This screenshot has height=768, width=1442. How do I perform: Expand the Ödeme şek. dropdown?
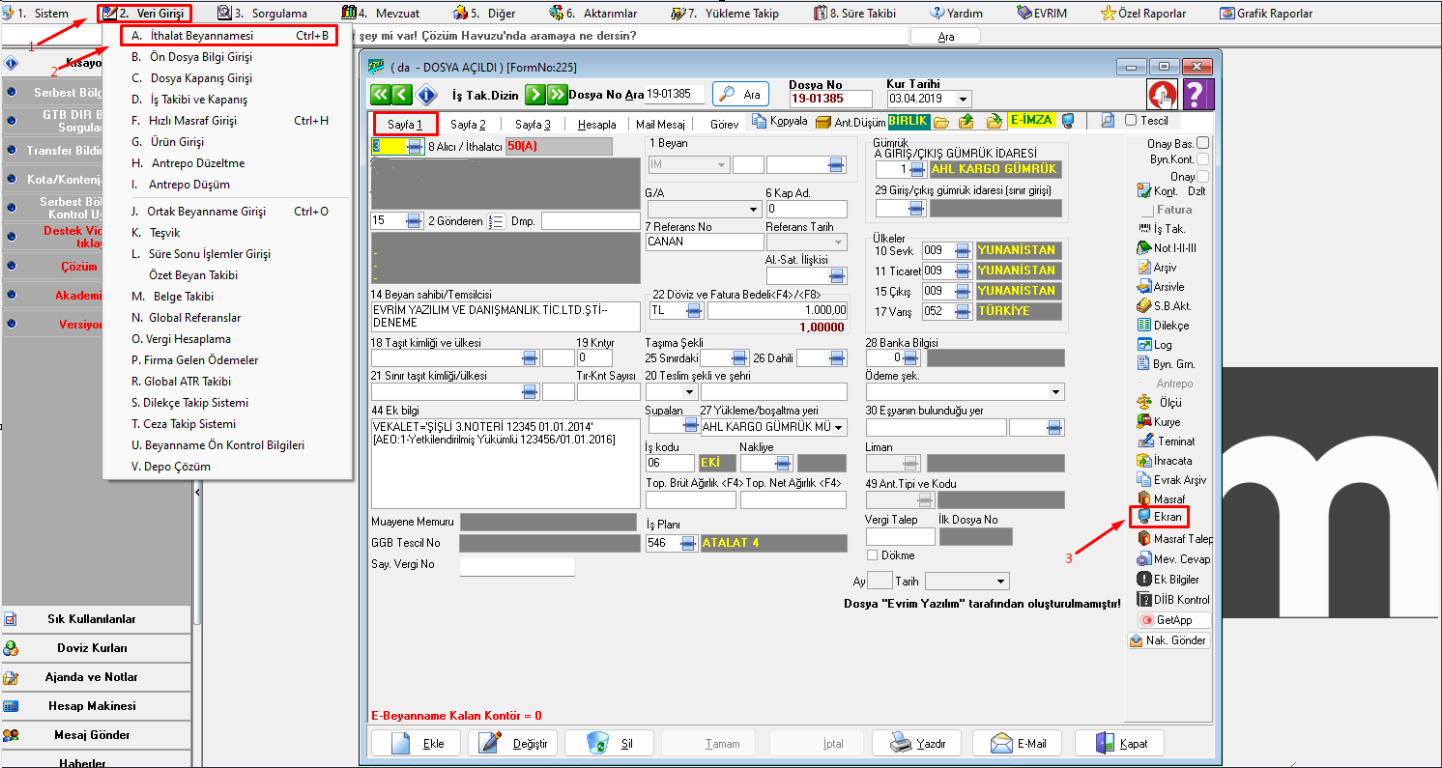click(1055, 392)
